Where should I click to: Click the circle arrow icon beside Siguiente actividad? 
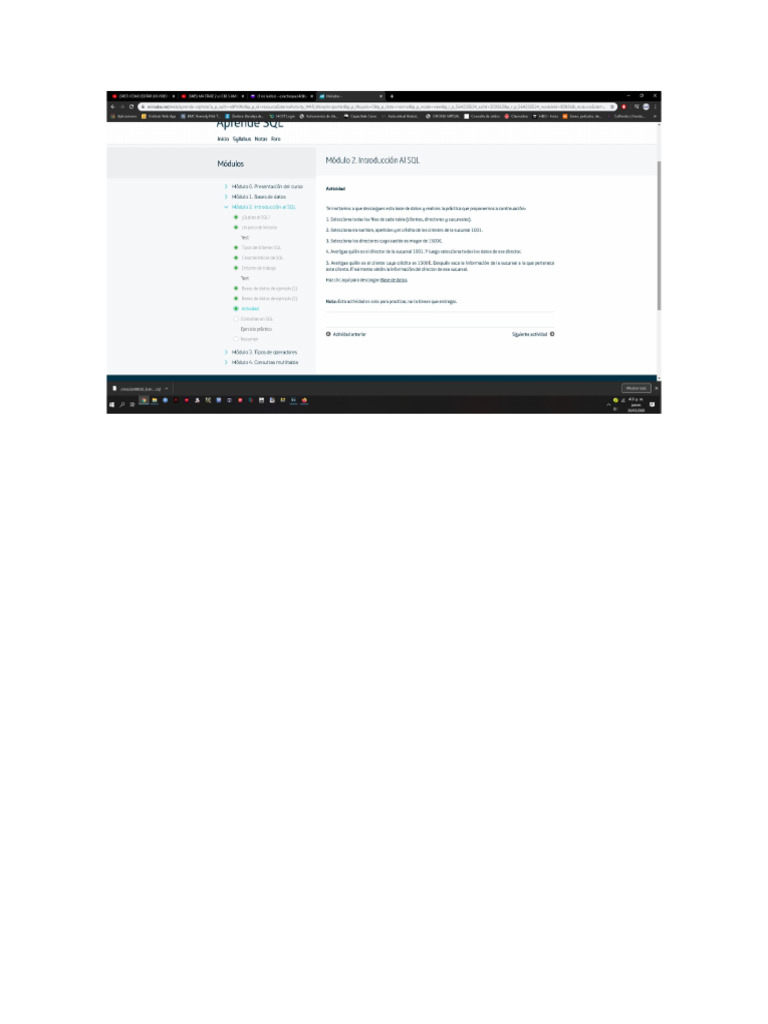pos(552,334)
